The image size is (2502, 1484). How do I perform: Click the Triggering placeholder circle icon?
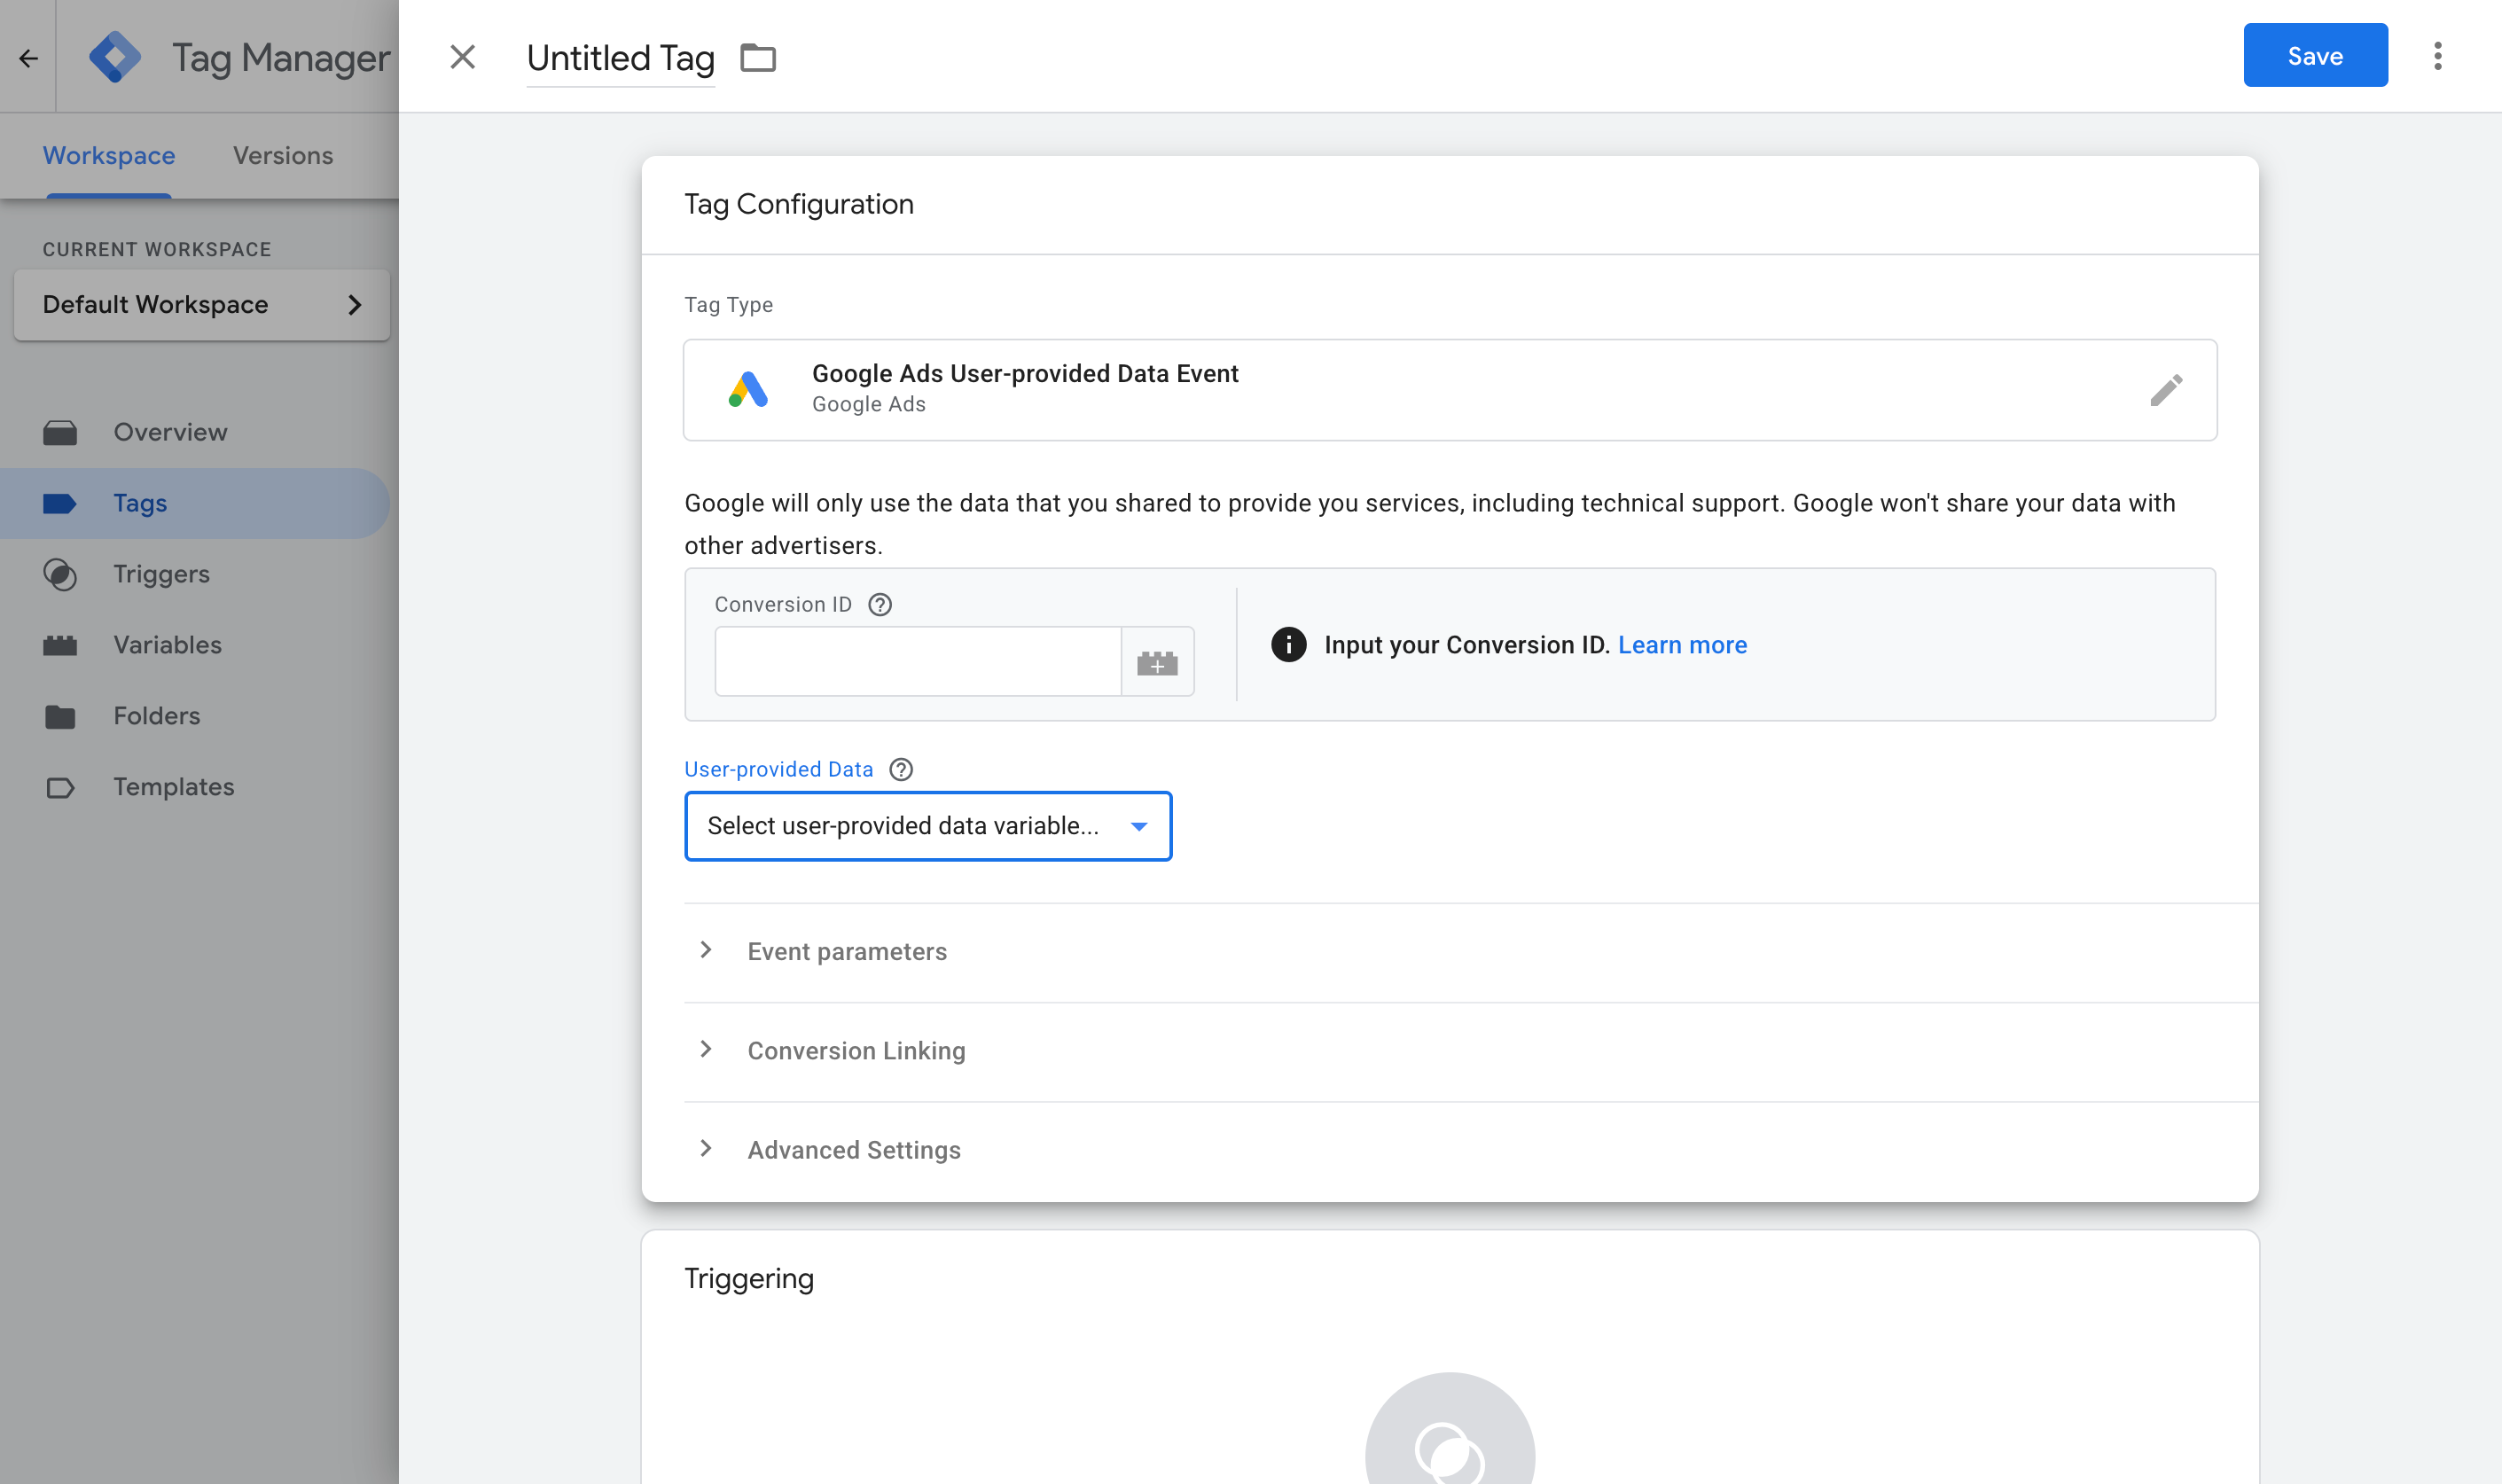1450,1429
